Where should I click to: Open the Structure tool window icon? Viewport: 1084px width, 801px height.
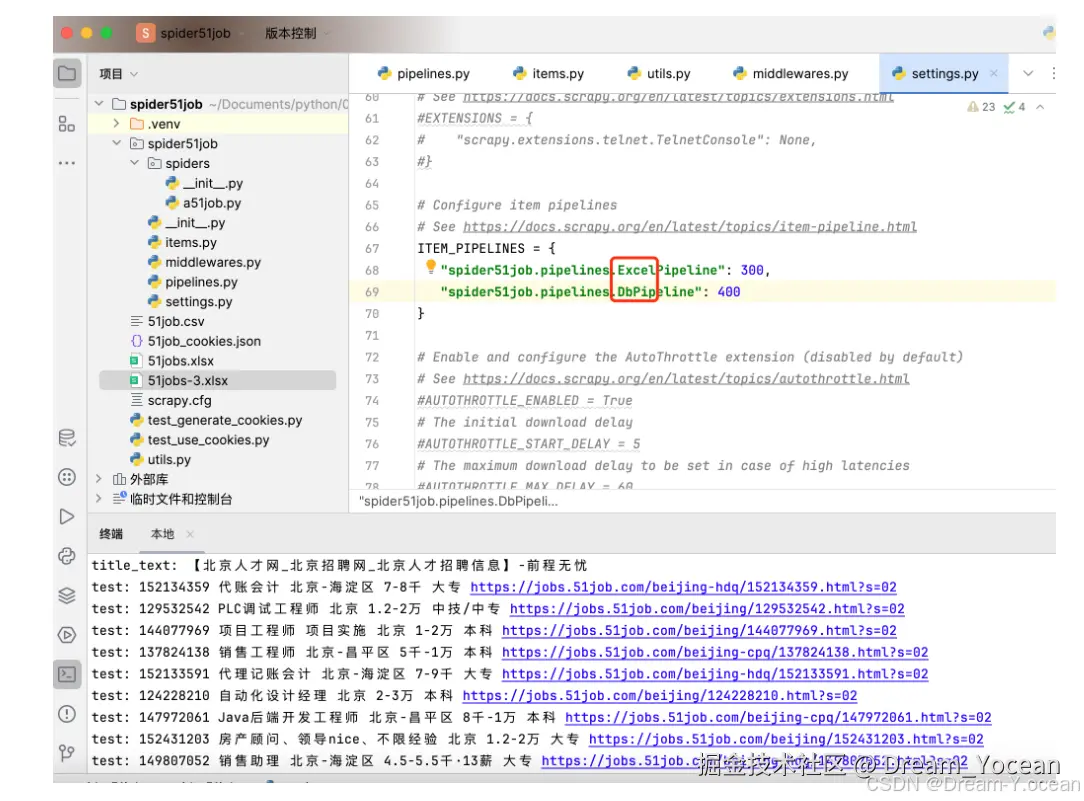(67, 124)
